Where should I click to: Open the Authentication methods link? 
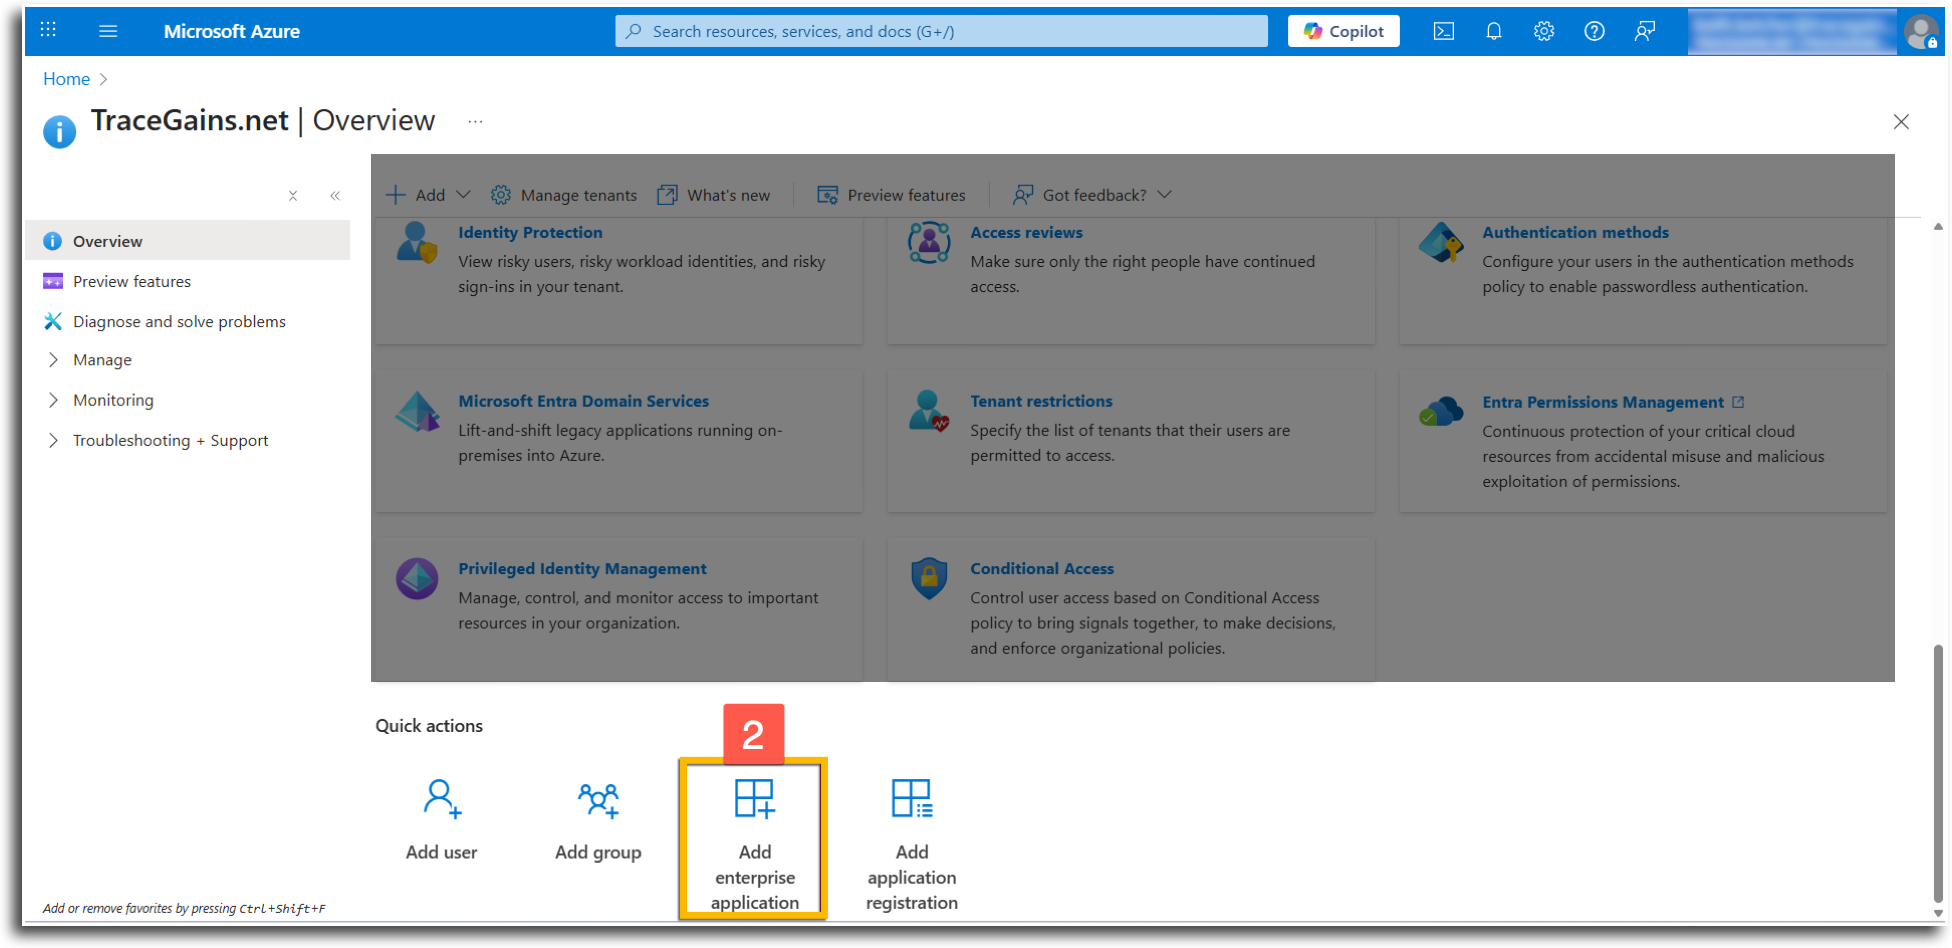[1575, 232]
